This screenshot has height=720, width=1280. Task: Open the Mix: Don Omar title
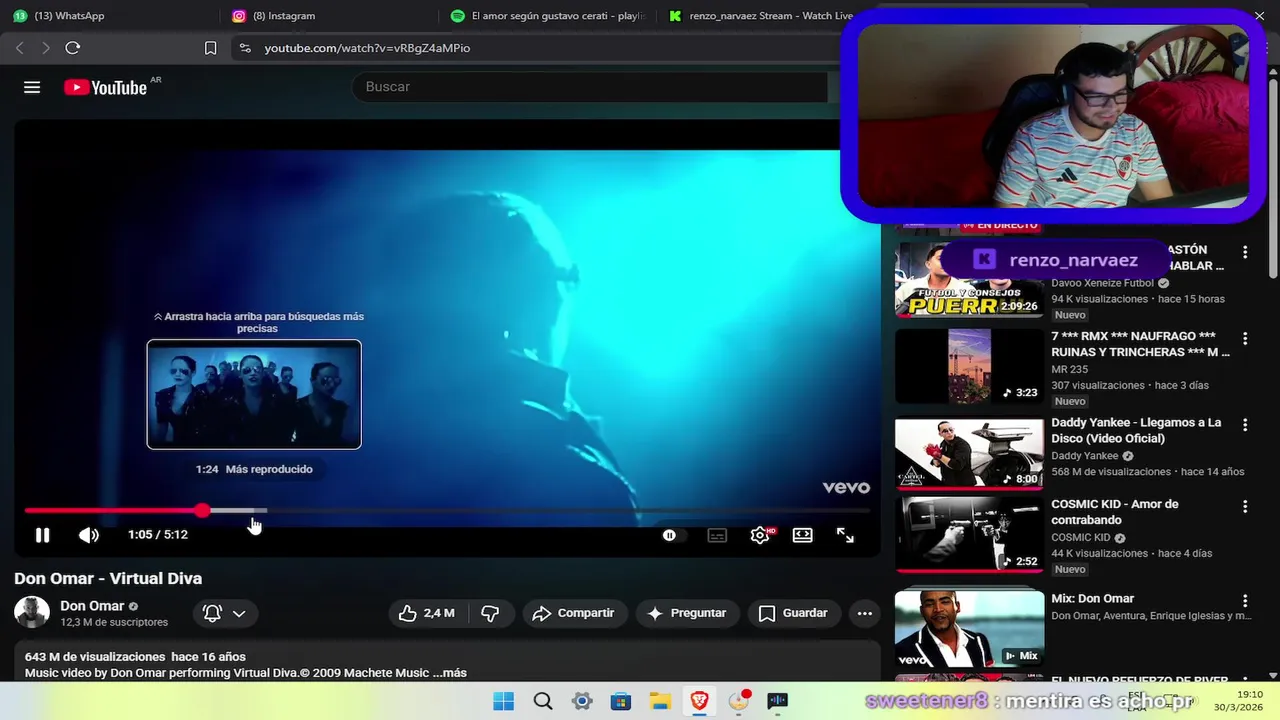pyautogui.click(x=1093, y=599)
